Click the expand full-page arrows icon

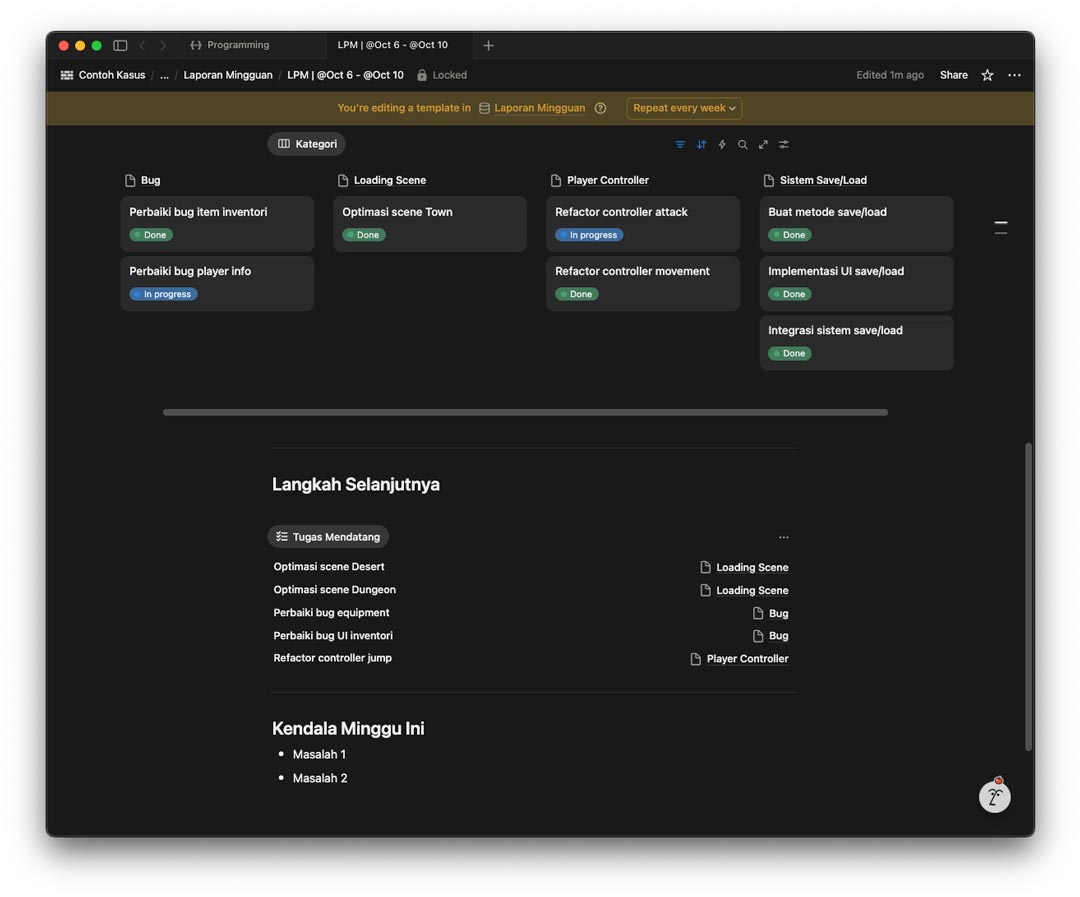tap(763, 144)
